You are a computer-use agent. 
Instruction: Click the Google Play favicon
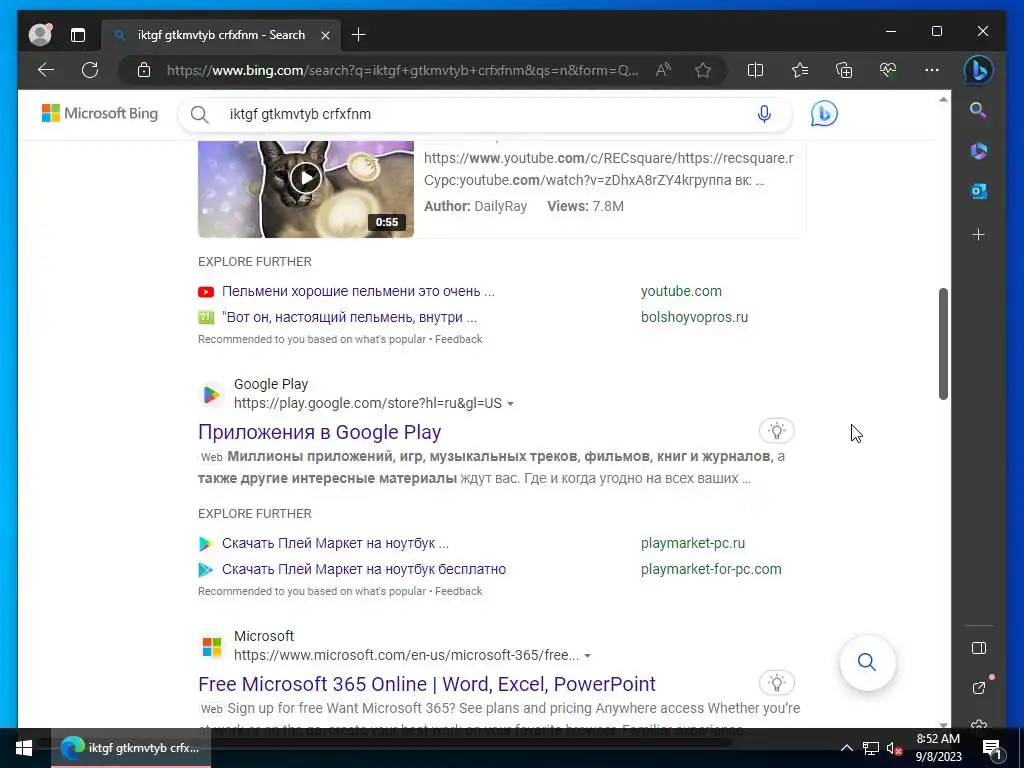[211, 394]
